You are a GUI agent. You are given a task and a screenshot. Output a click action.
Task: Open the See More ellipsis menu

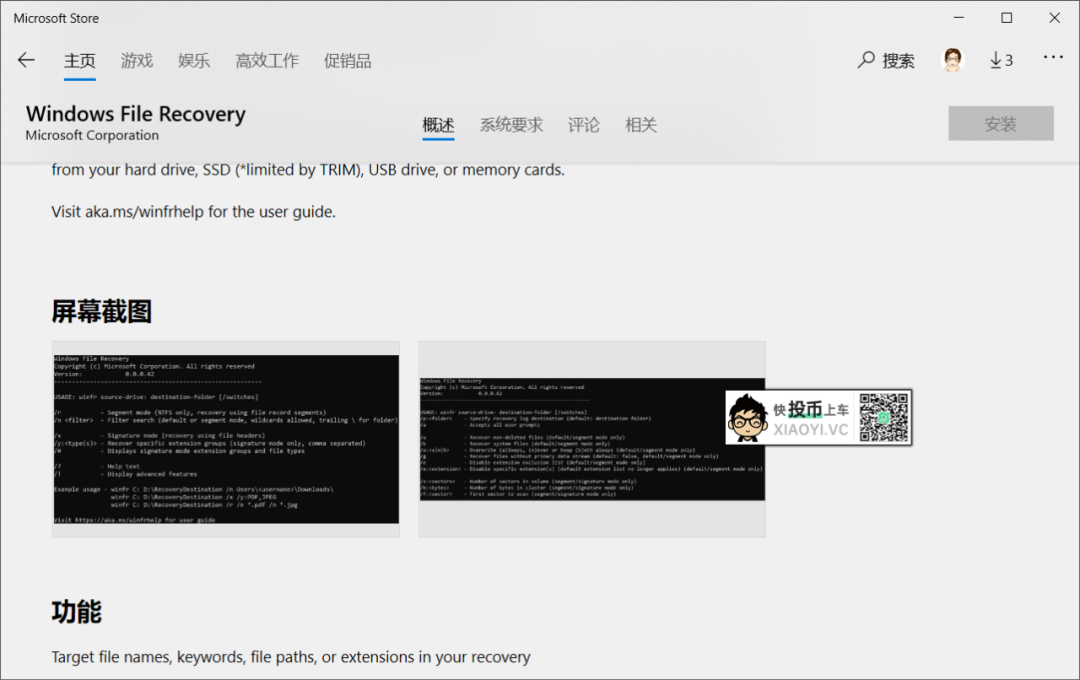tap(1053, 60)
